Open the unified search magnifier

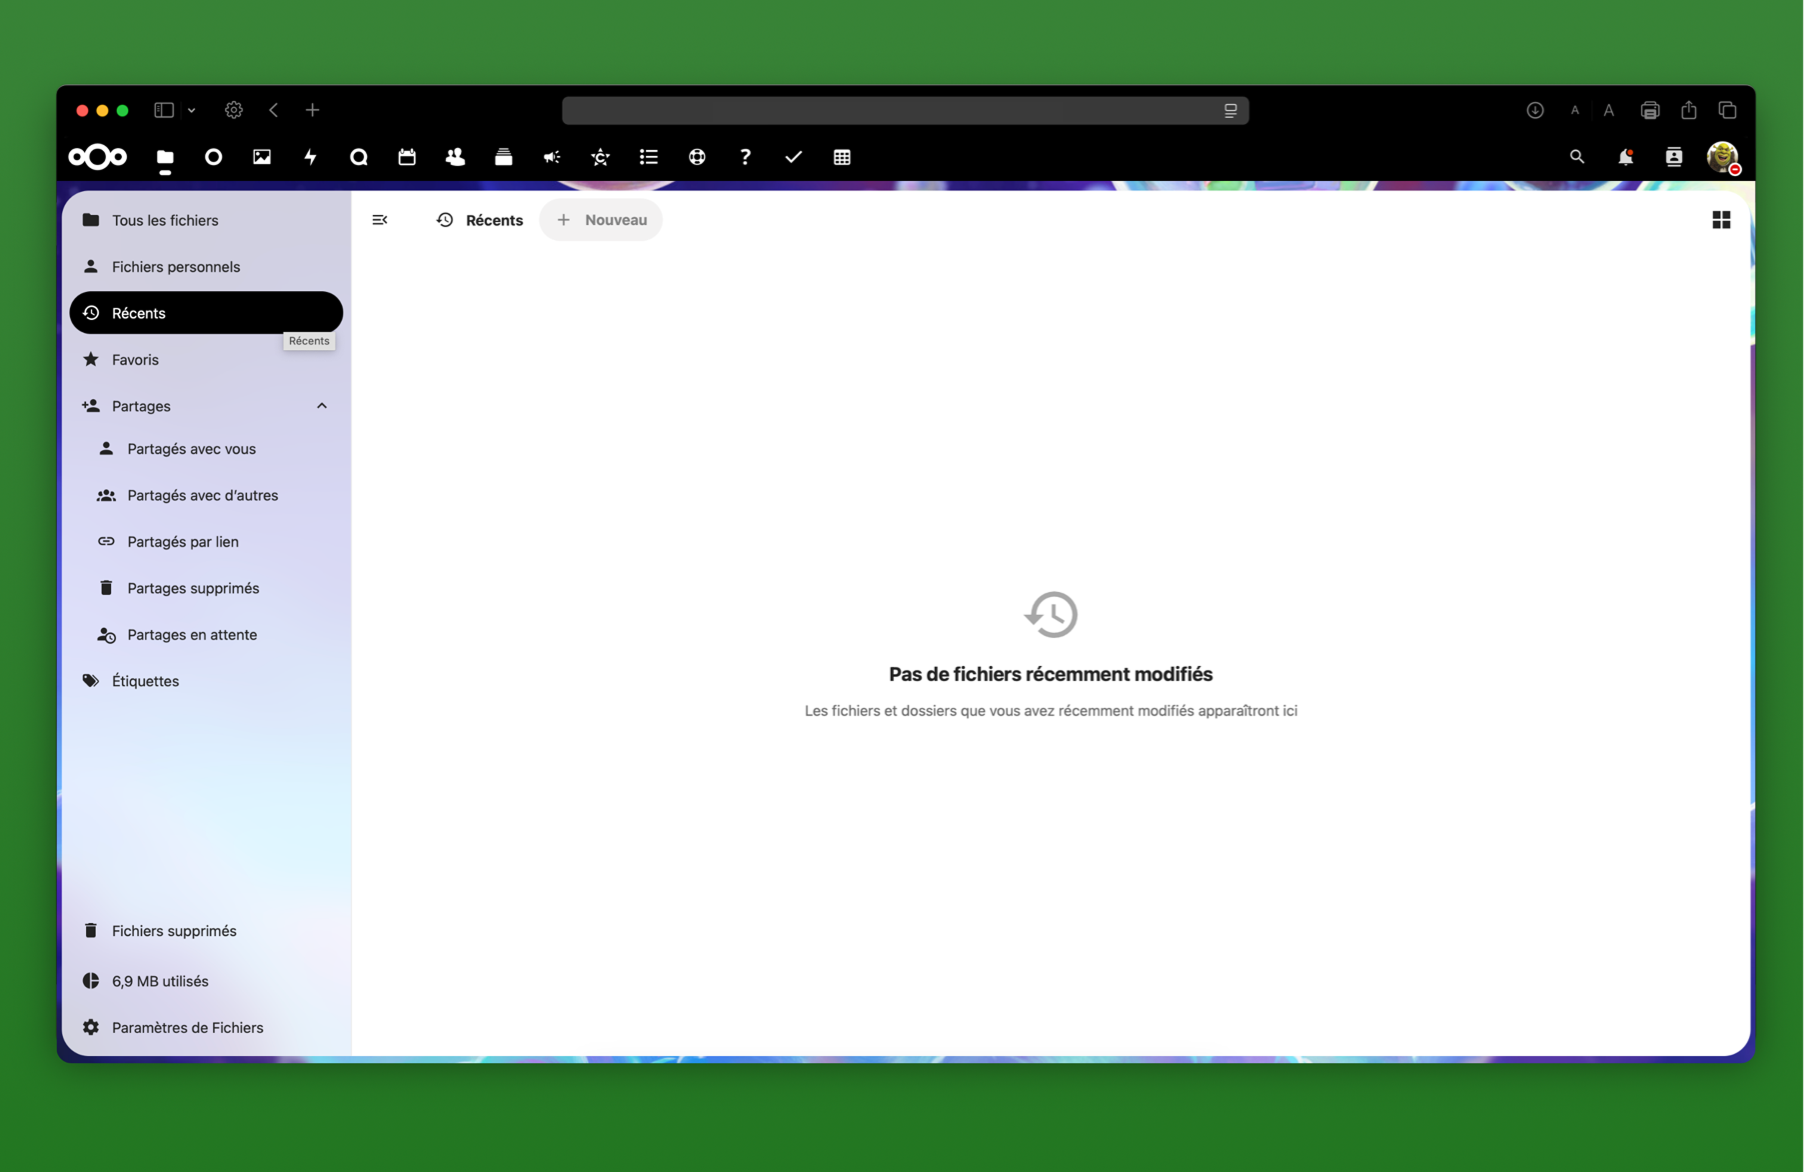1577,157
